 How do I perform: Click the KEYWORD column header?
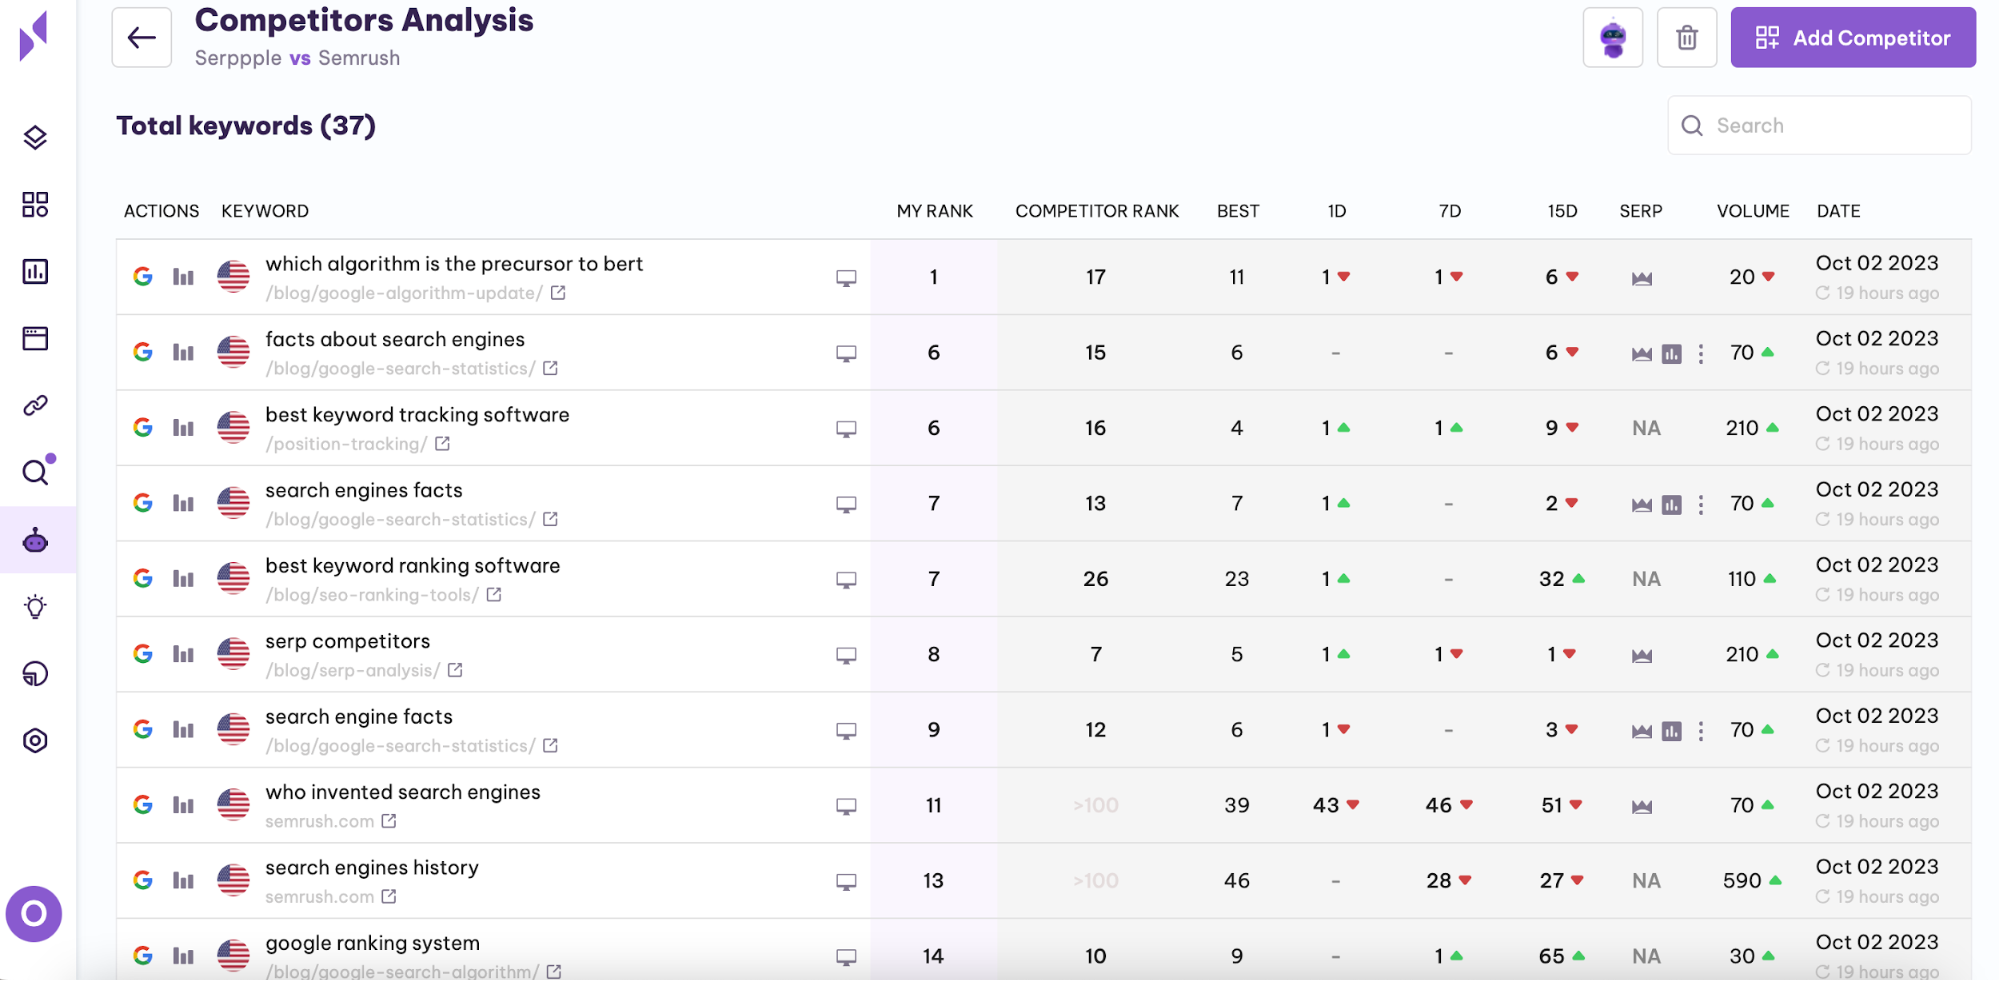pyautogui.click(x=265, y=211)
